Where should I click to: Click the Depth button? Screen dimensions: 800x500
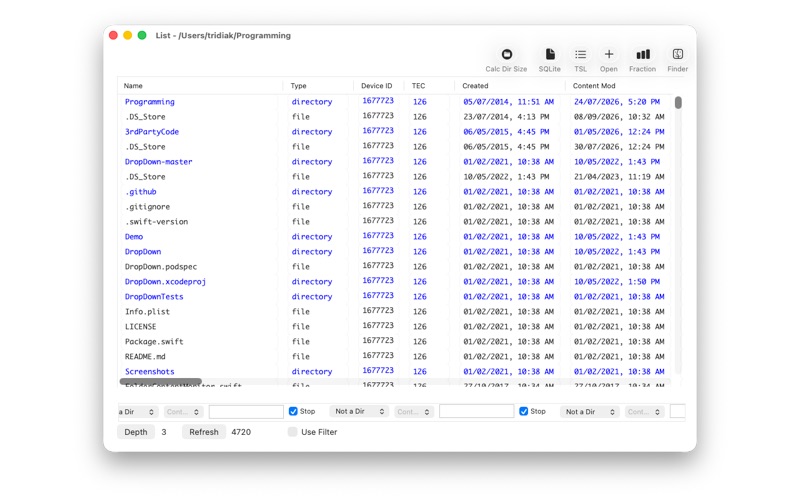[x=136, y=432]
